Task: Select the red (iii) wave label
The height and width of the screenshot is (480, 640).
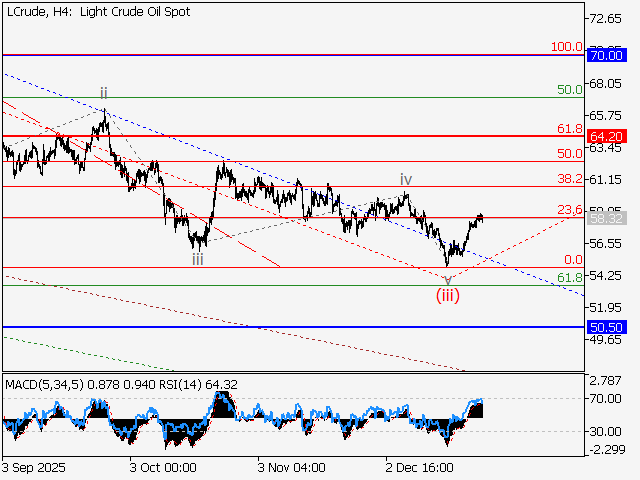Action: click(x=447, y=295)
